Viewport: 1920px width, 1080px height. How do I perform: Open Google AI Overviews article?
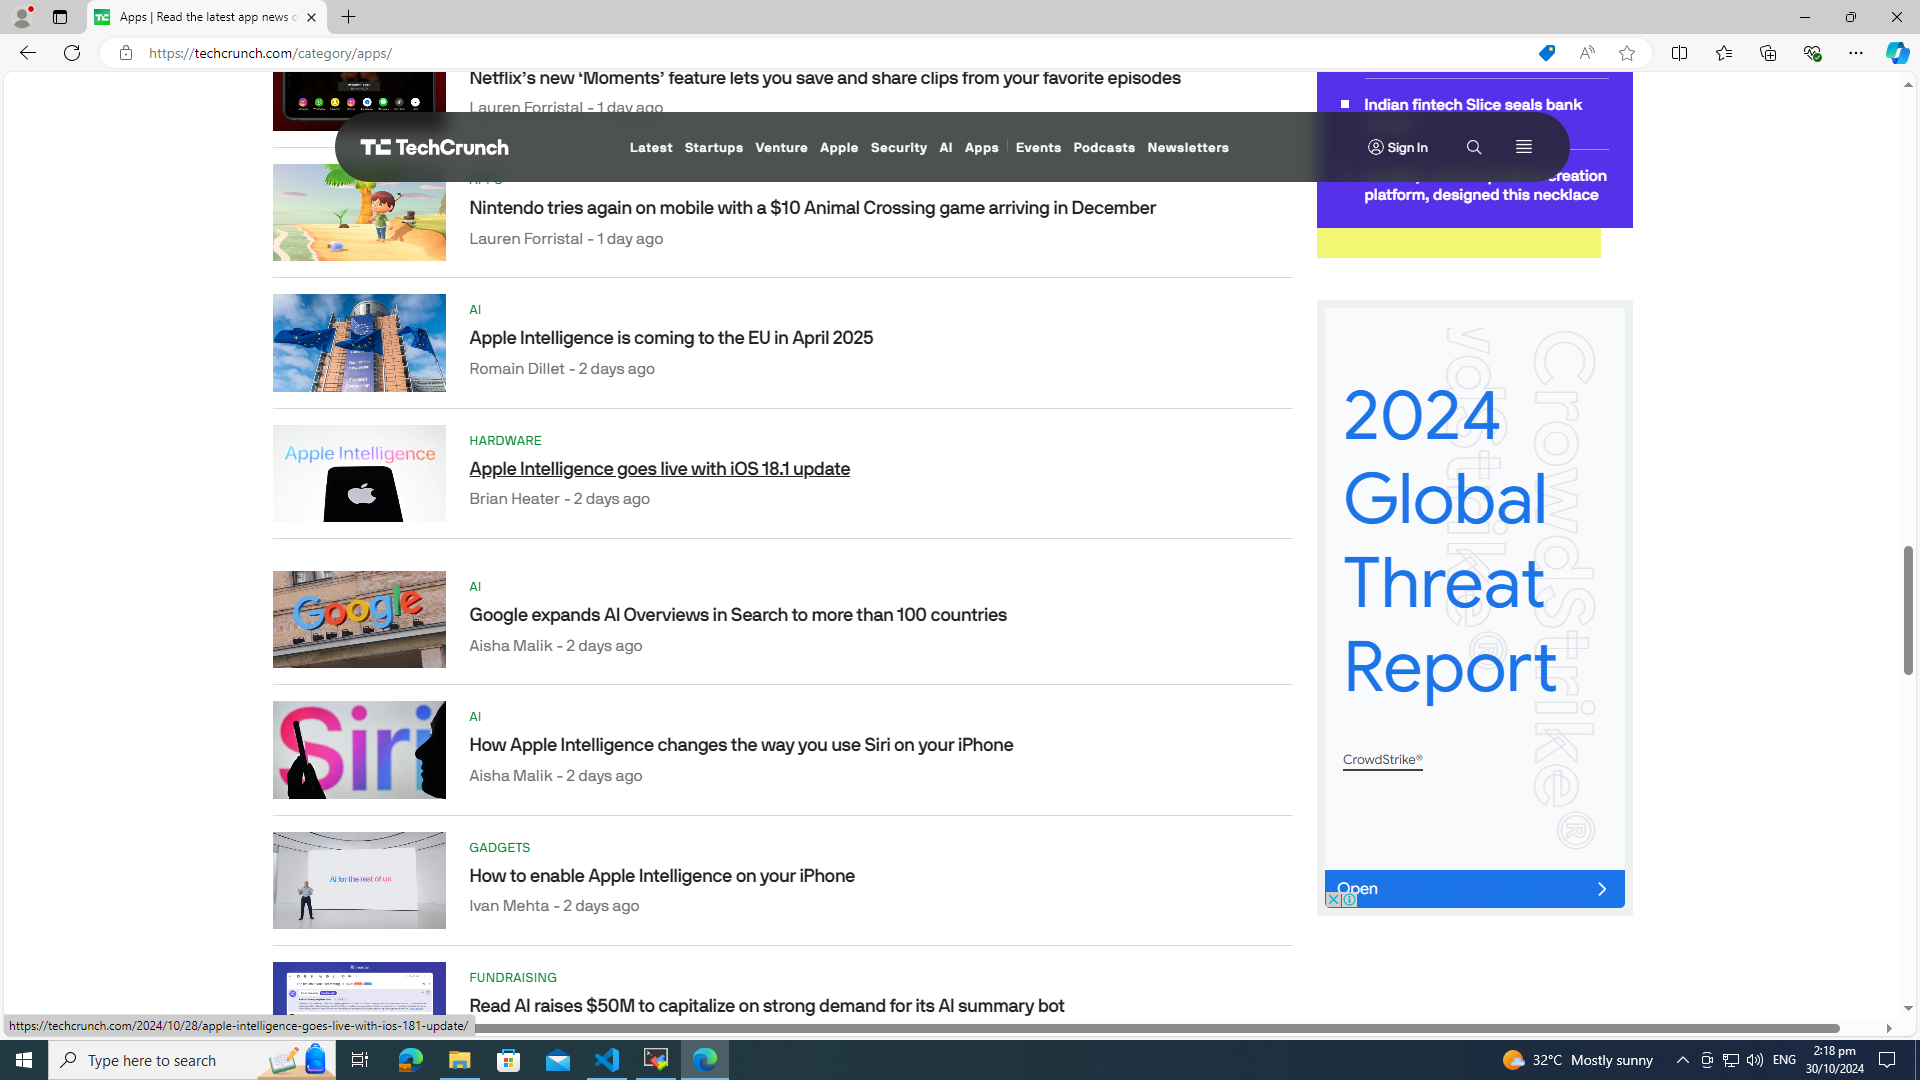coord(738,615)
